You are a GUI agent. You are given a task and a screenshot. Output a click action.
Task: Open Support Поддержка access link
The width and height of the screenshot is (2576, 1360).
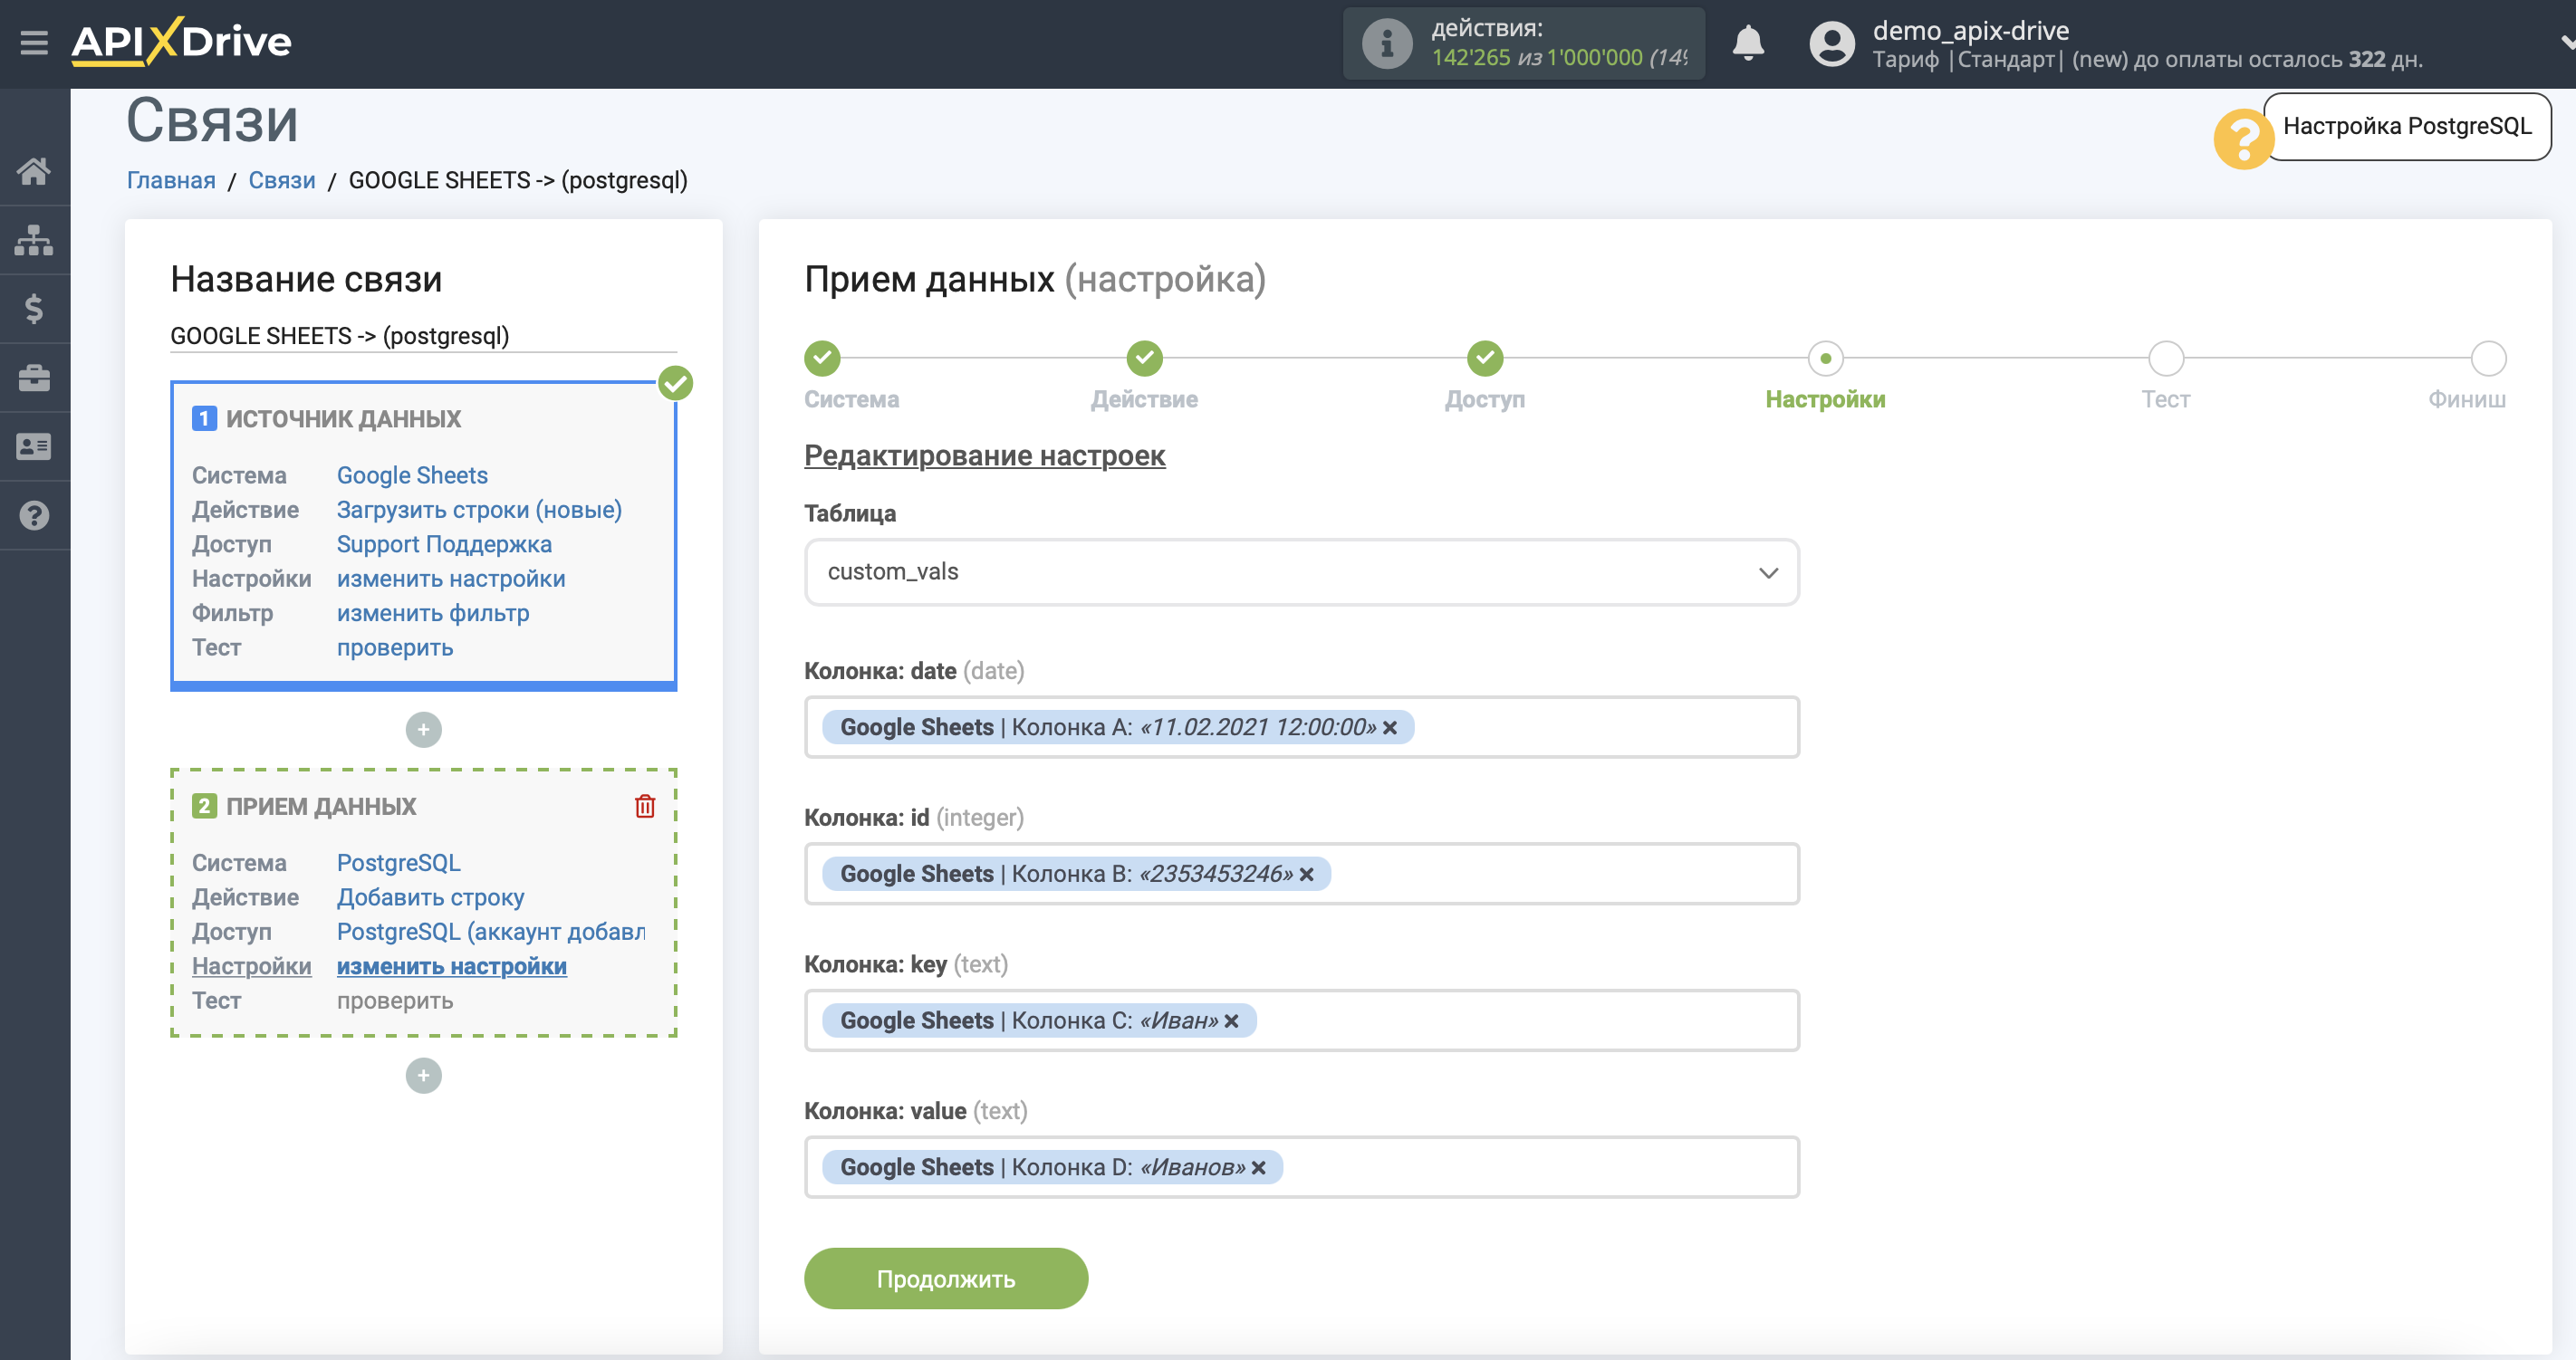click(x=444, y=545)
